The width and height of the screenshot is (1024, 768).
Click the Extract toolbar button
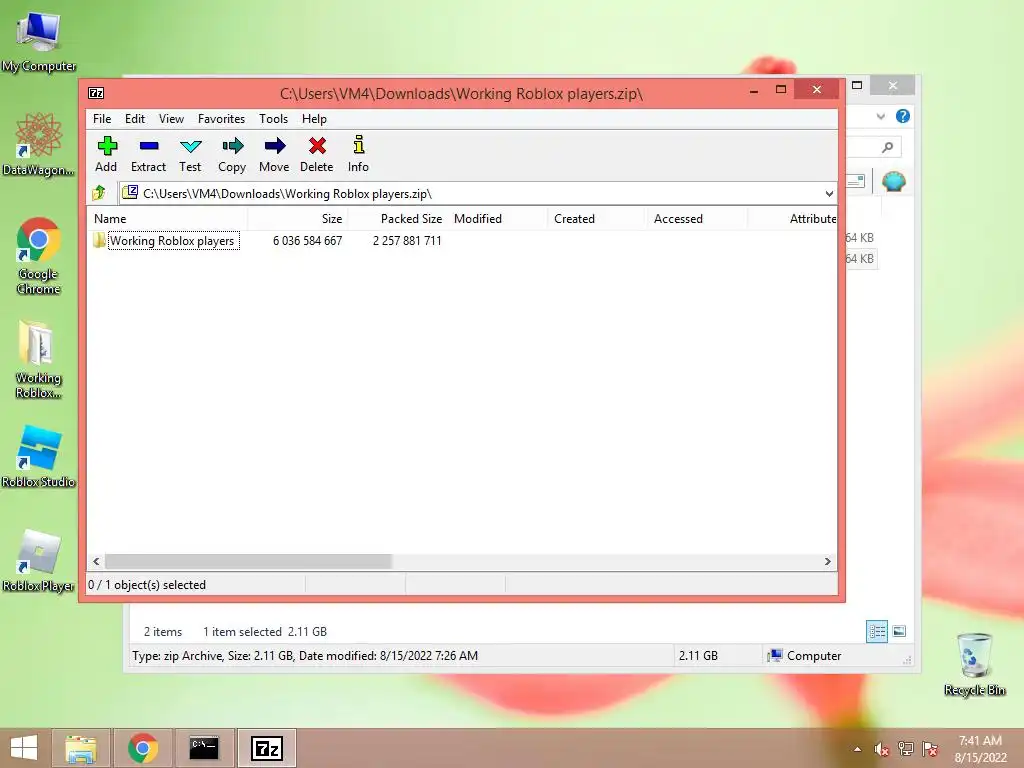click(x=148, y=155)
